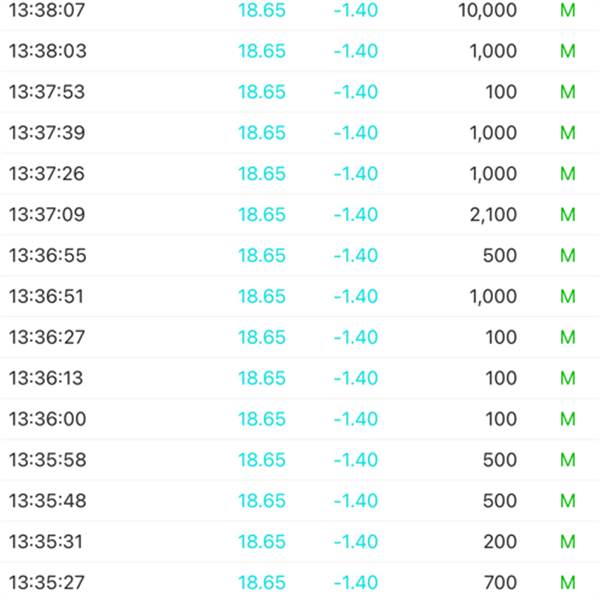Select the 700 volume entry
This screenshot has height=600, width=600.
(501, 583)
